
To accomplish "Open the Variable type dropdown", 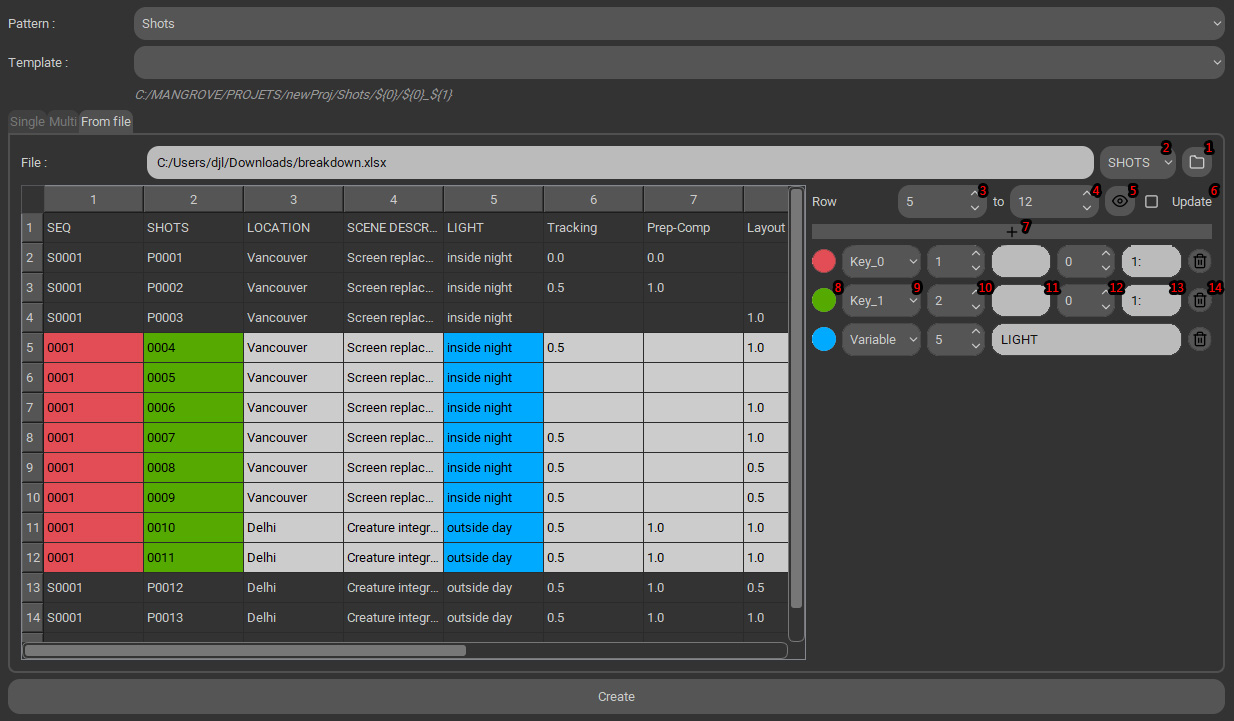I will (x=880, y=339).
